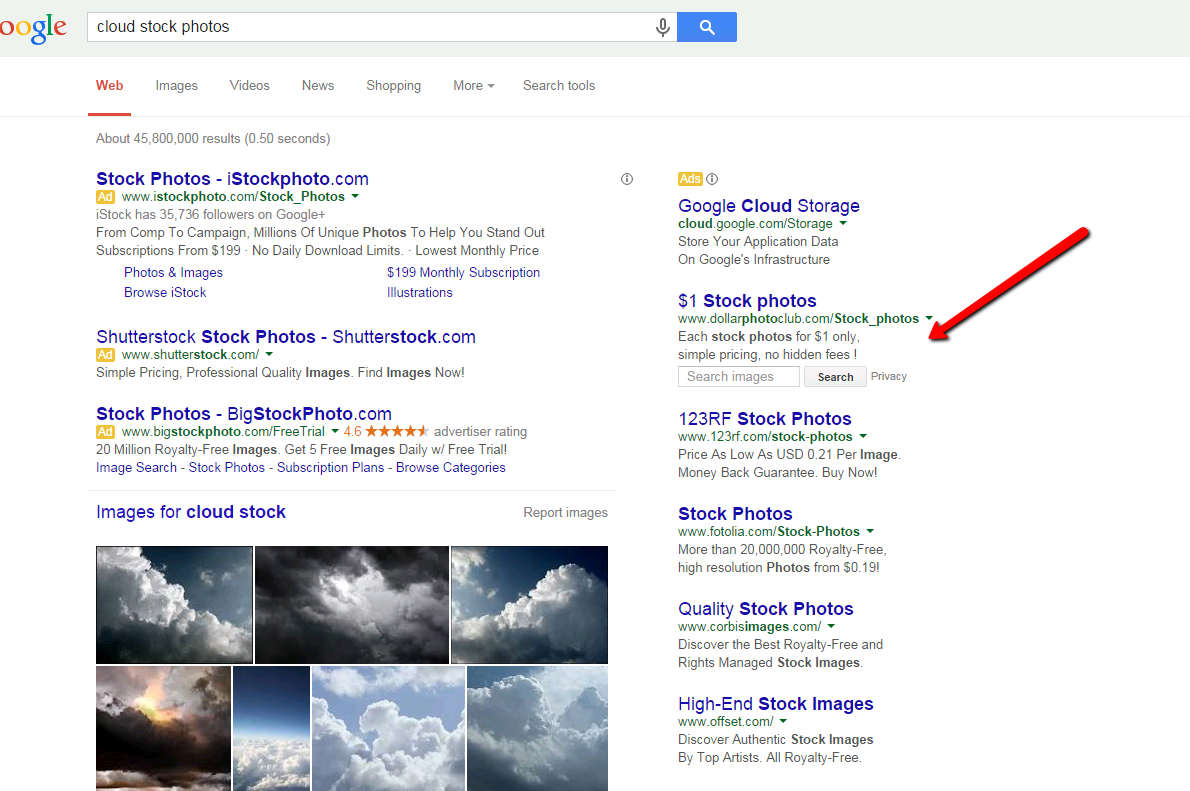Image resolution: width=1190 pixels, height=791 pixels.
Task: Open the Google Cloud Storage ad link
Action: coord(768,206)
